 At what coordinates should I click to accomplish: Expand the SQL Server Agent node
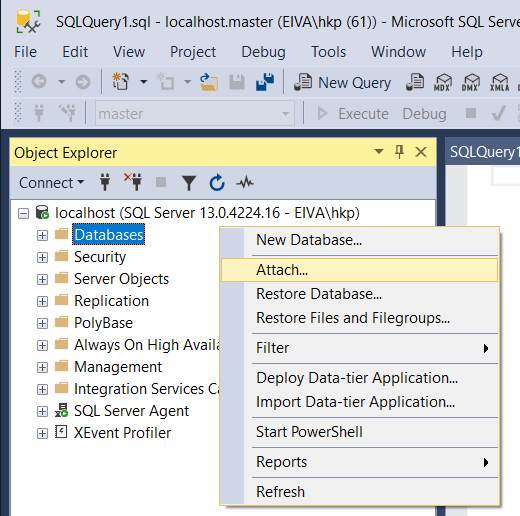tap(42, 411)
